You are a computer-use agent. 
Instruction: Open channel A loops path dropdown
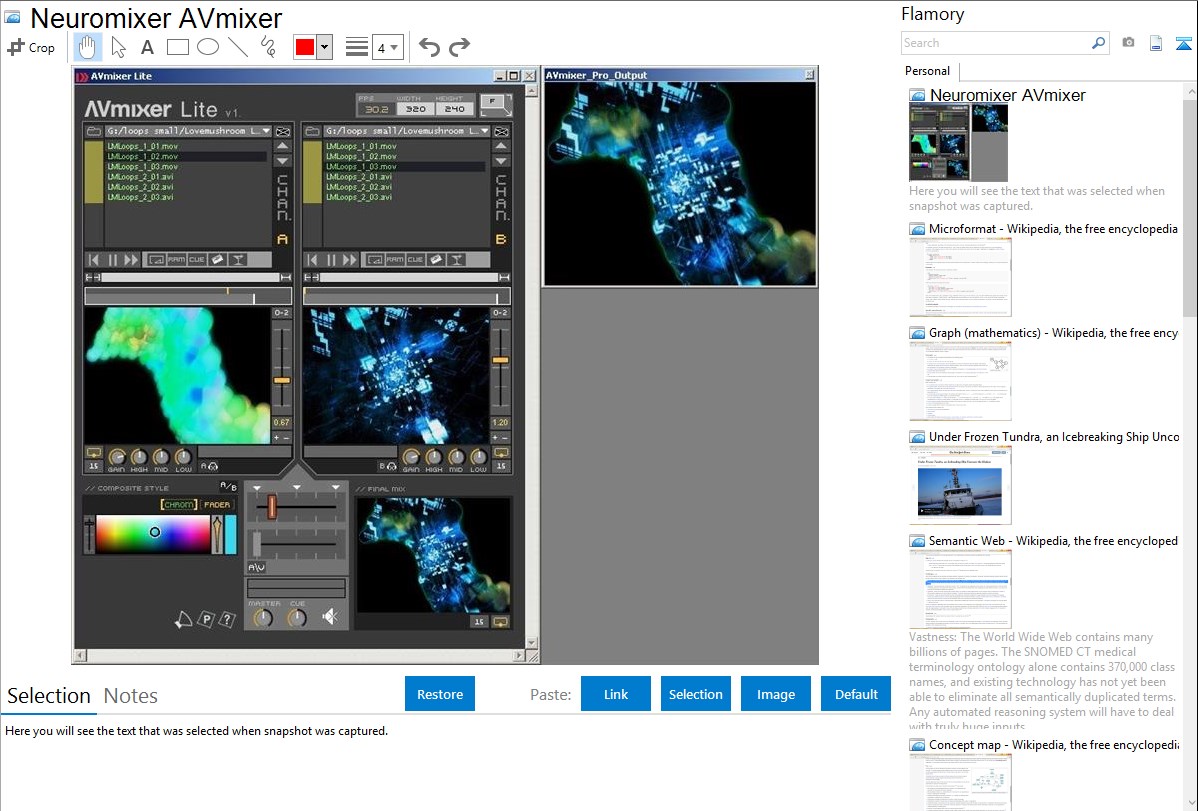[266, 131]
